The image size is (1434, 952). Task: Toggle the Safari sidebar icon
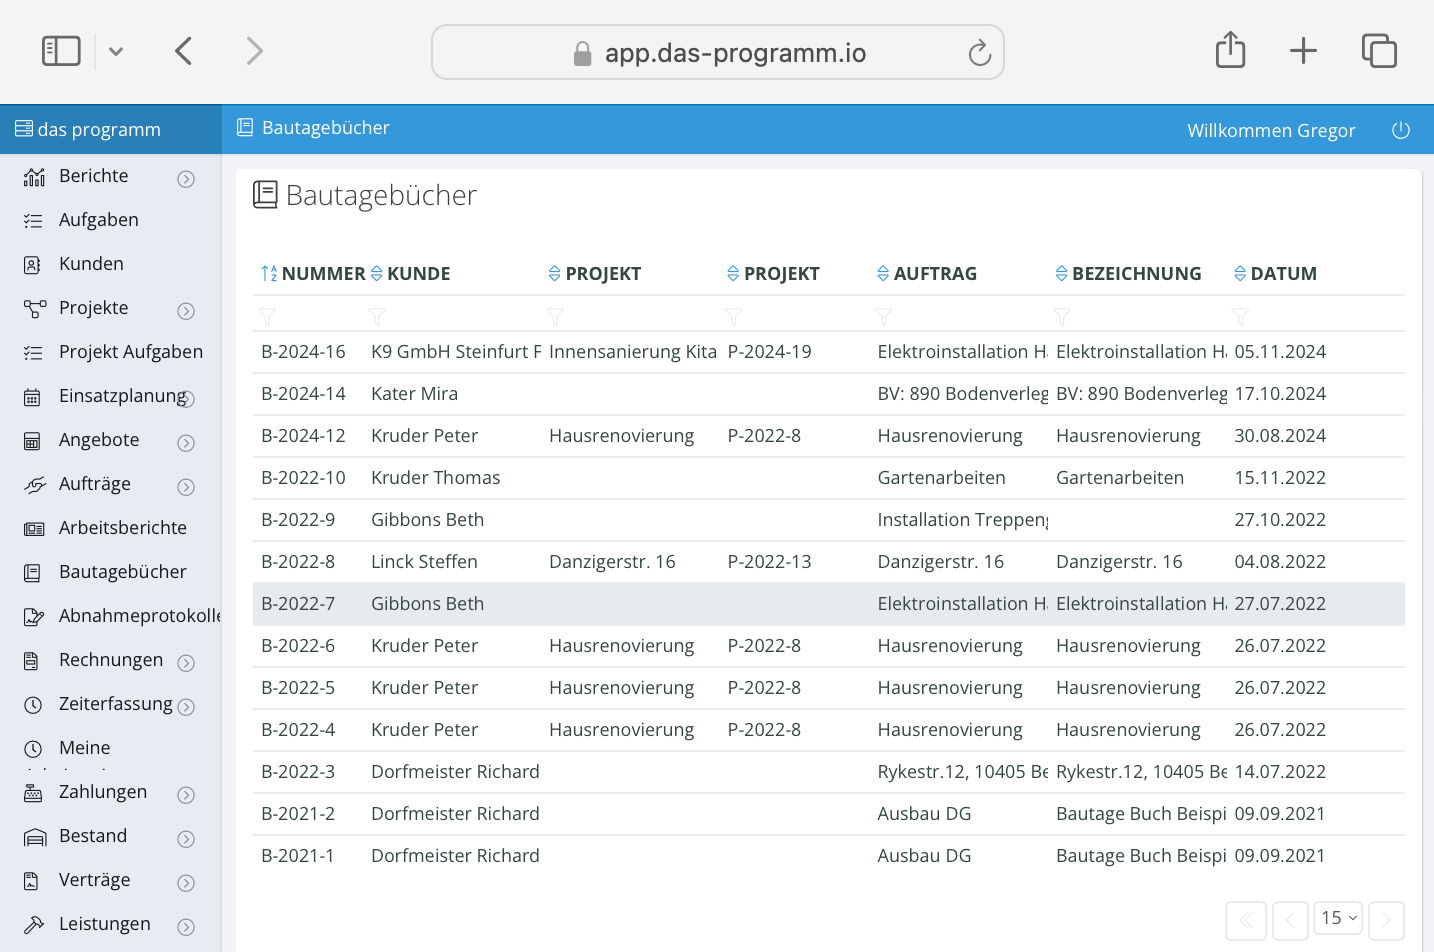click(x=61, y=51)
